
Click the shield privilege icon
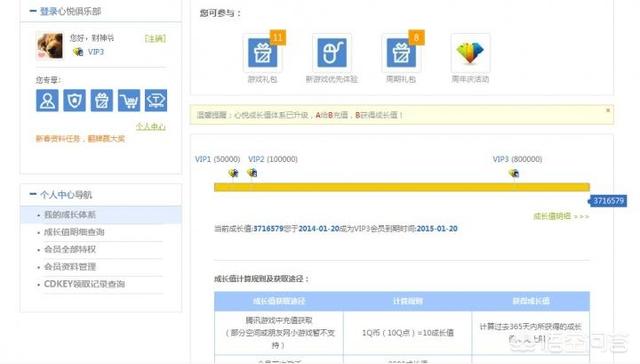pyautogui.click(x=74, y=100)
